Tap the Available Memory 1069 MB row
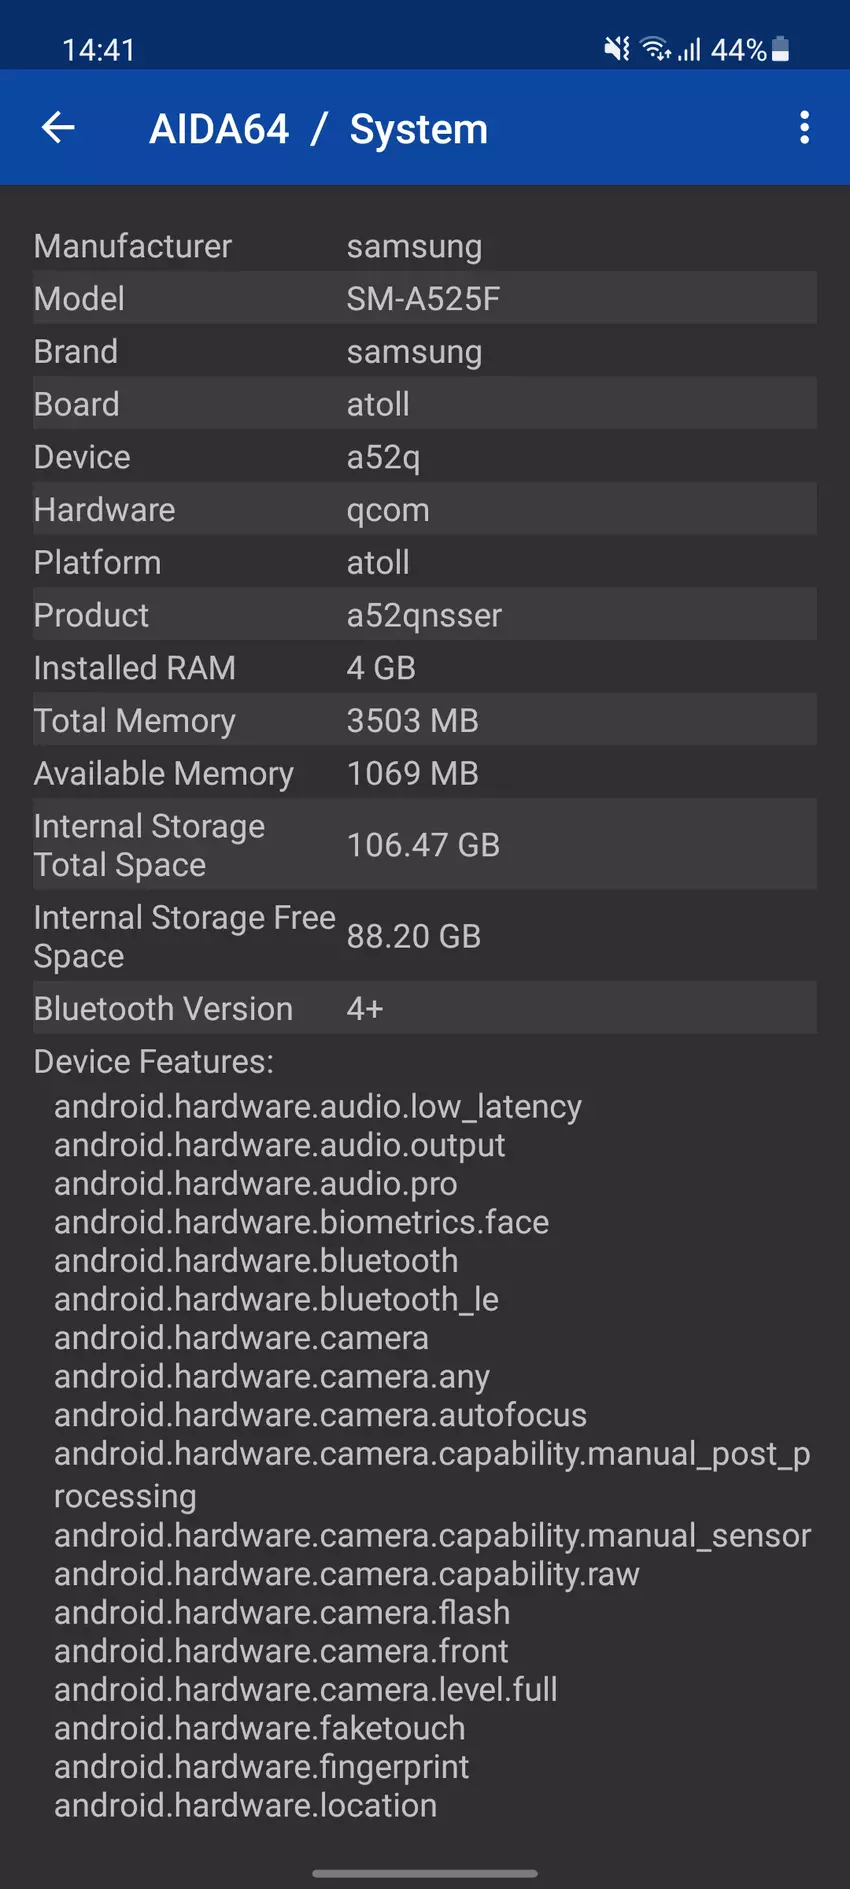The image size is (850, 1889). 424,774
